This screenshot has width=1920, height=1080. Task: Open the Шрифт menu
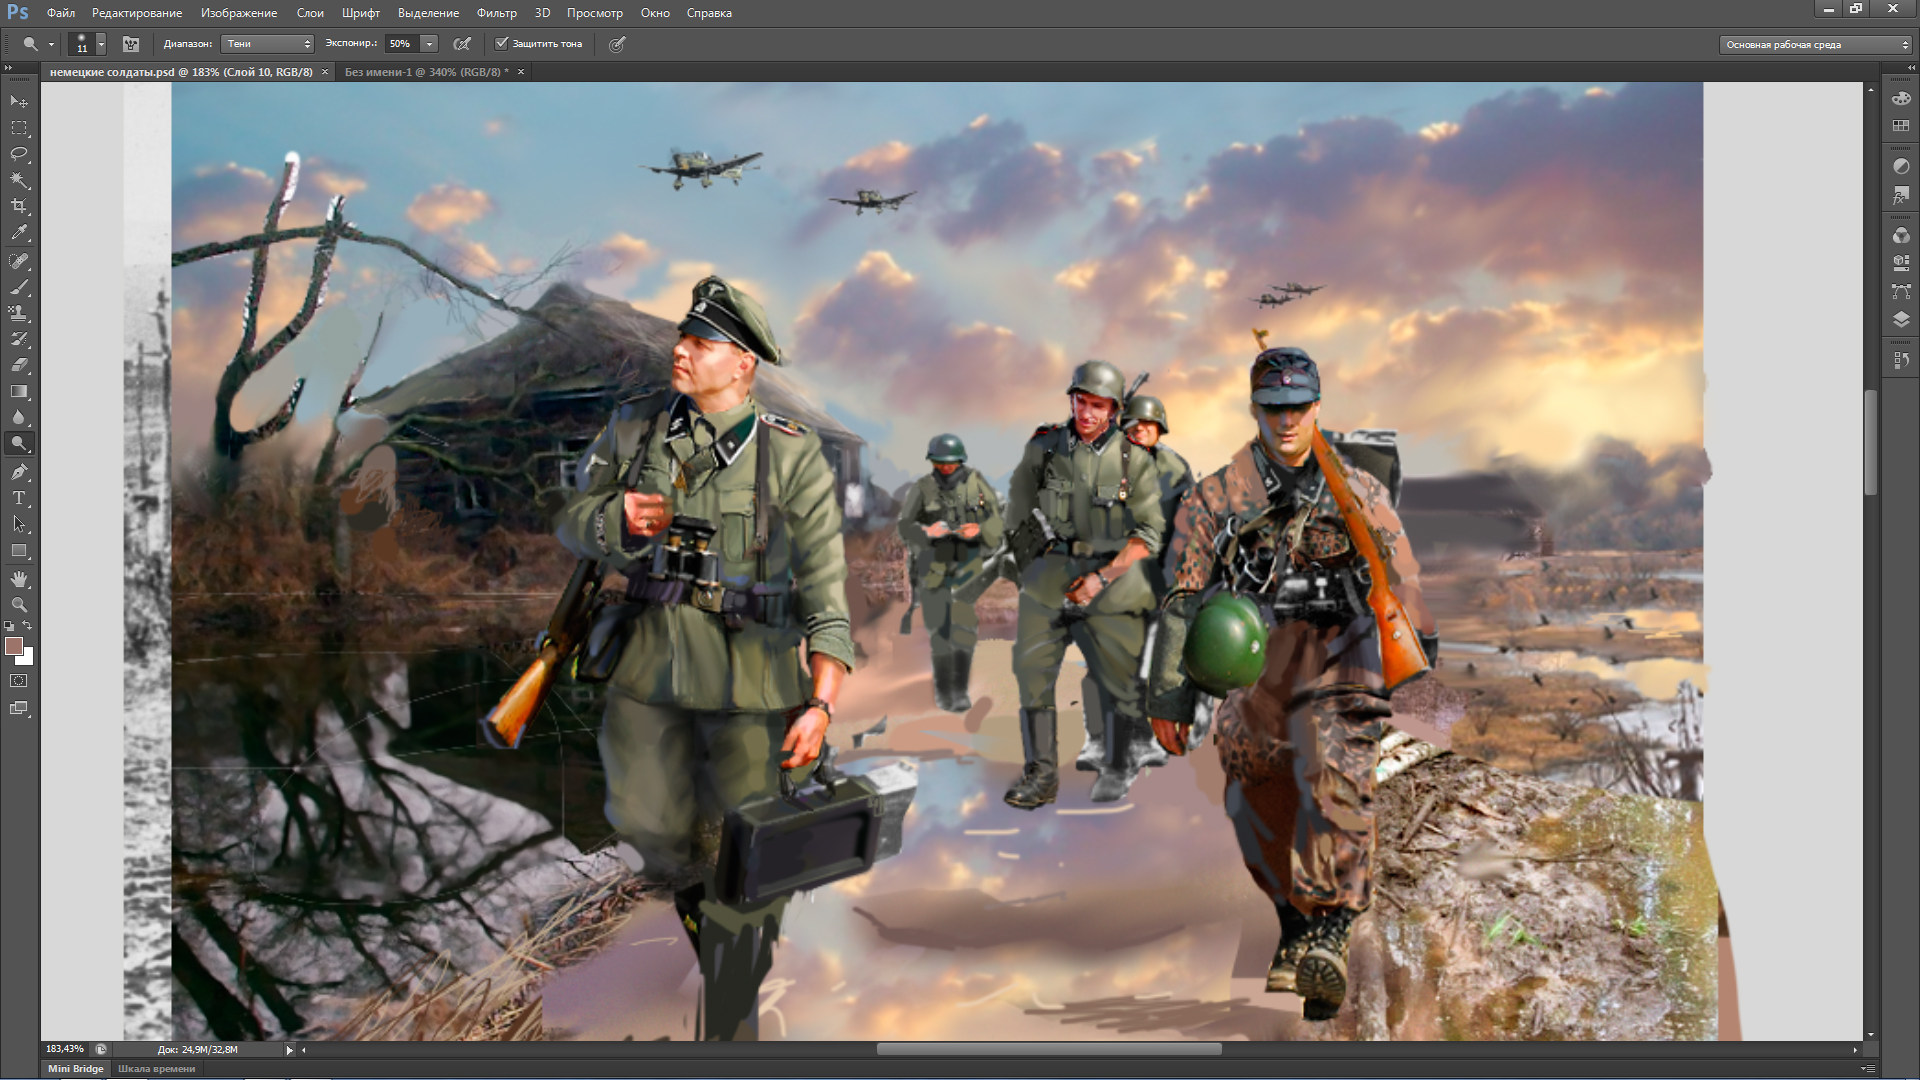[361, 13]
